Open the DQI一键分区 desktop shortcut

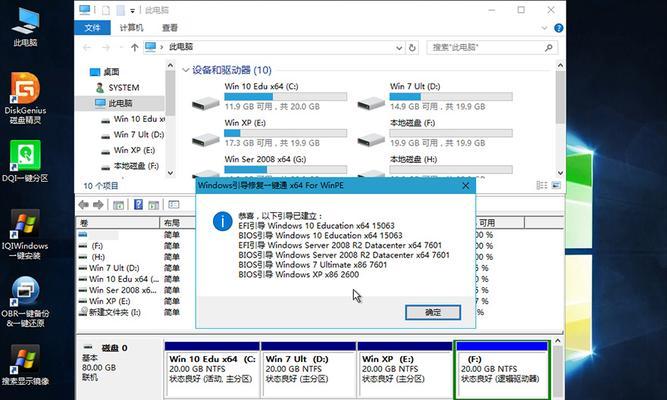(26, 162)
